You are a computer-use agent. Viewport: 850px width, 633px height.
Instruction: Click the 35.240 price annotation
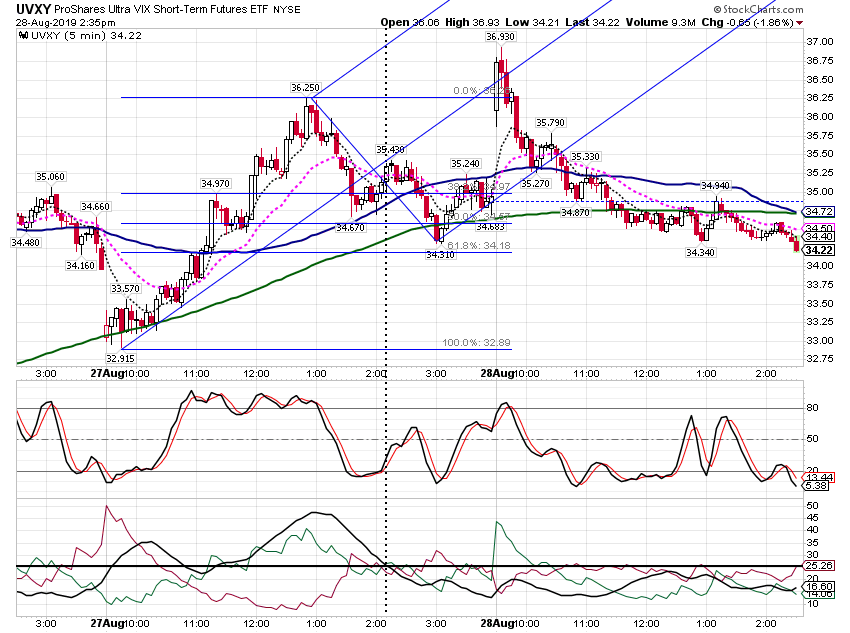(x=465, y=164)
